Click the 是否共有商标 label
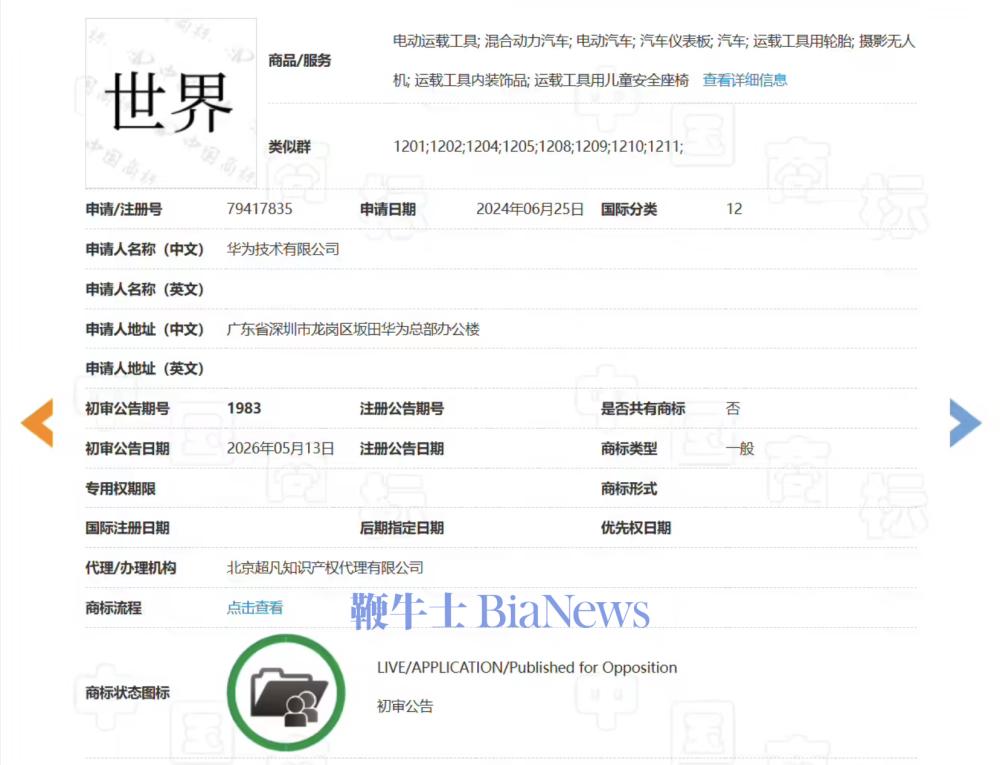Viewport: 1000px width, 765px height. click(643, 409)
